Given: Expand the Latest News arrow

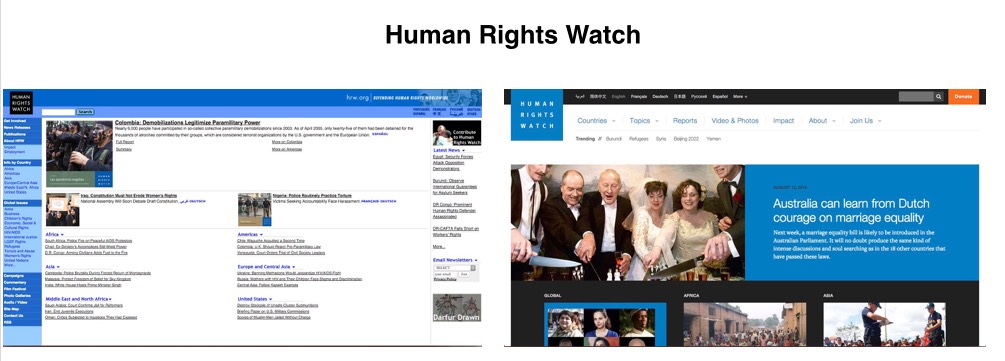Looking at the screenshot, I should click(463, 151).
